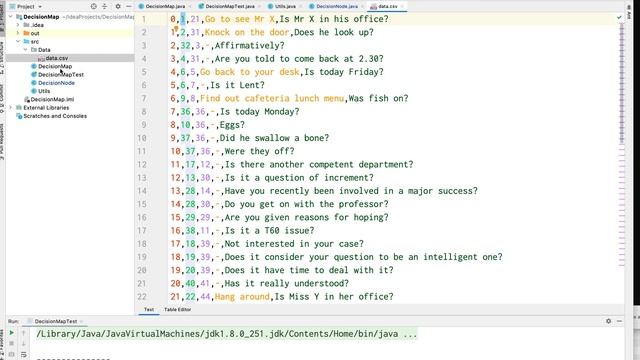Viewport: 640px width, 360px height.
Task: Close the DecisionMapTest run tab
Action: point(81,321)
